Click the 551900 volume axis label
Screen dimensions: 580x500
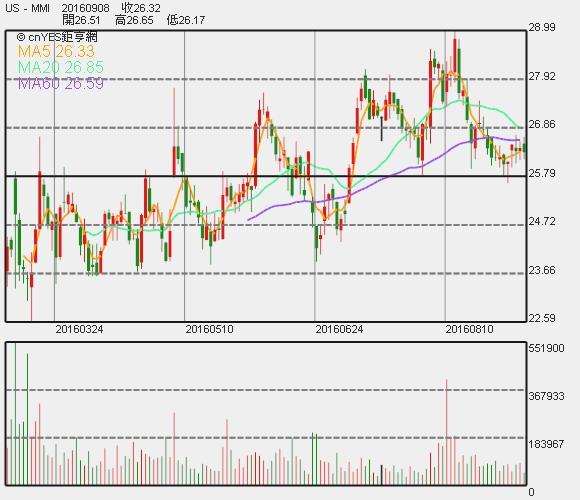click(546, 348)
